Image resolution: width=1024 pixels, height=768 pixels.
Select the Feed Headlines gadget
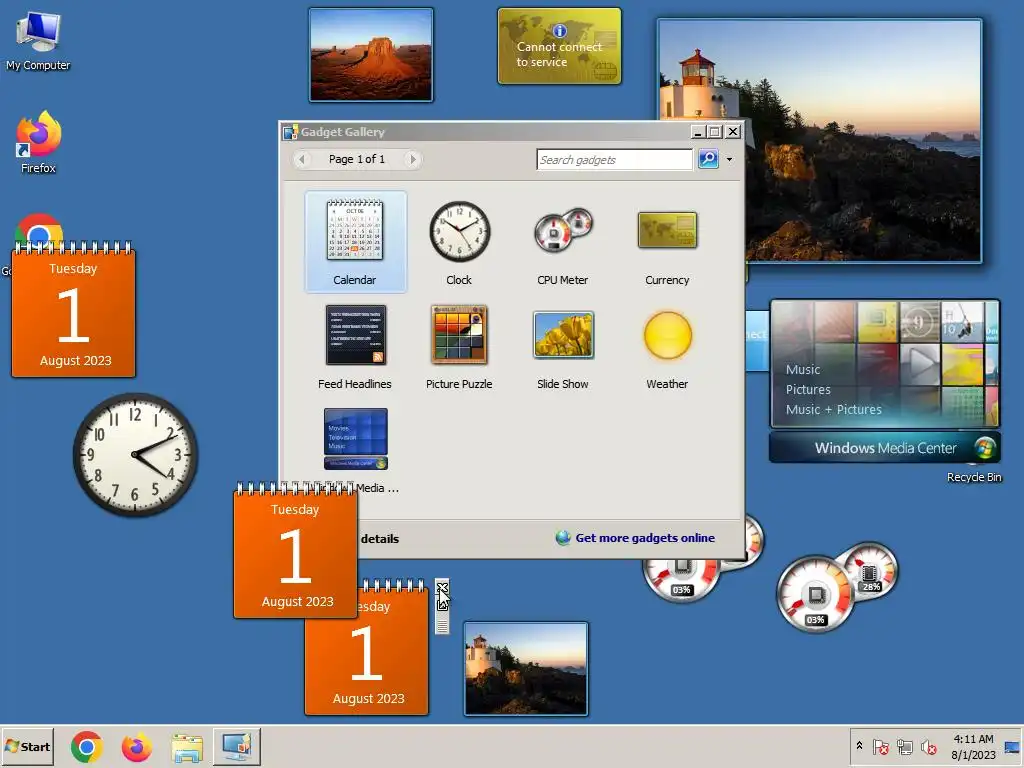(x=355, y=346)
